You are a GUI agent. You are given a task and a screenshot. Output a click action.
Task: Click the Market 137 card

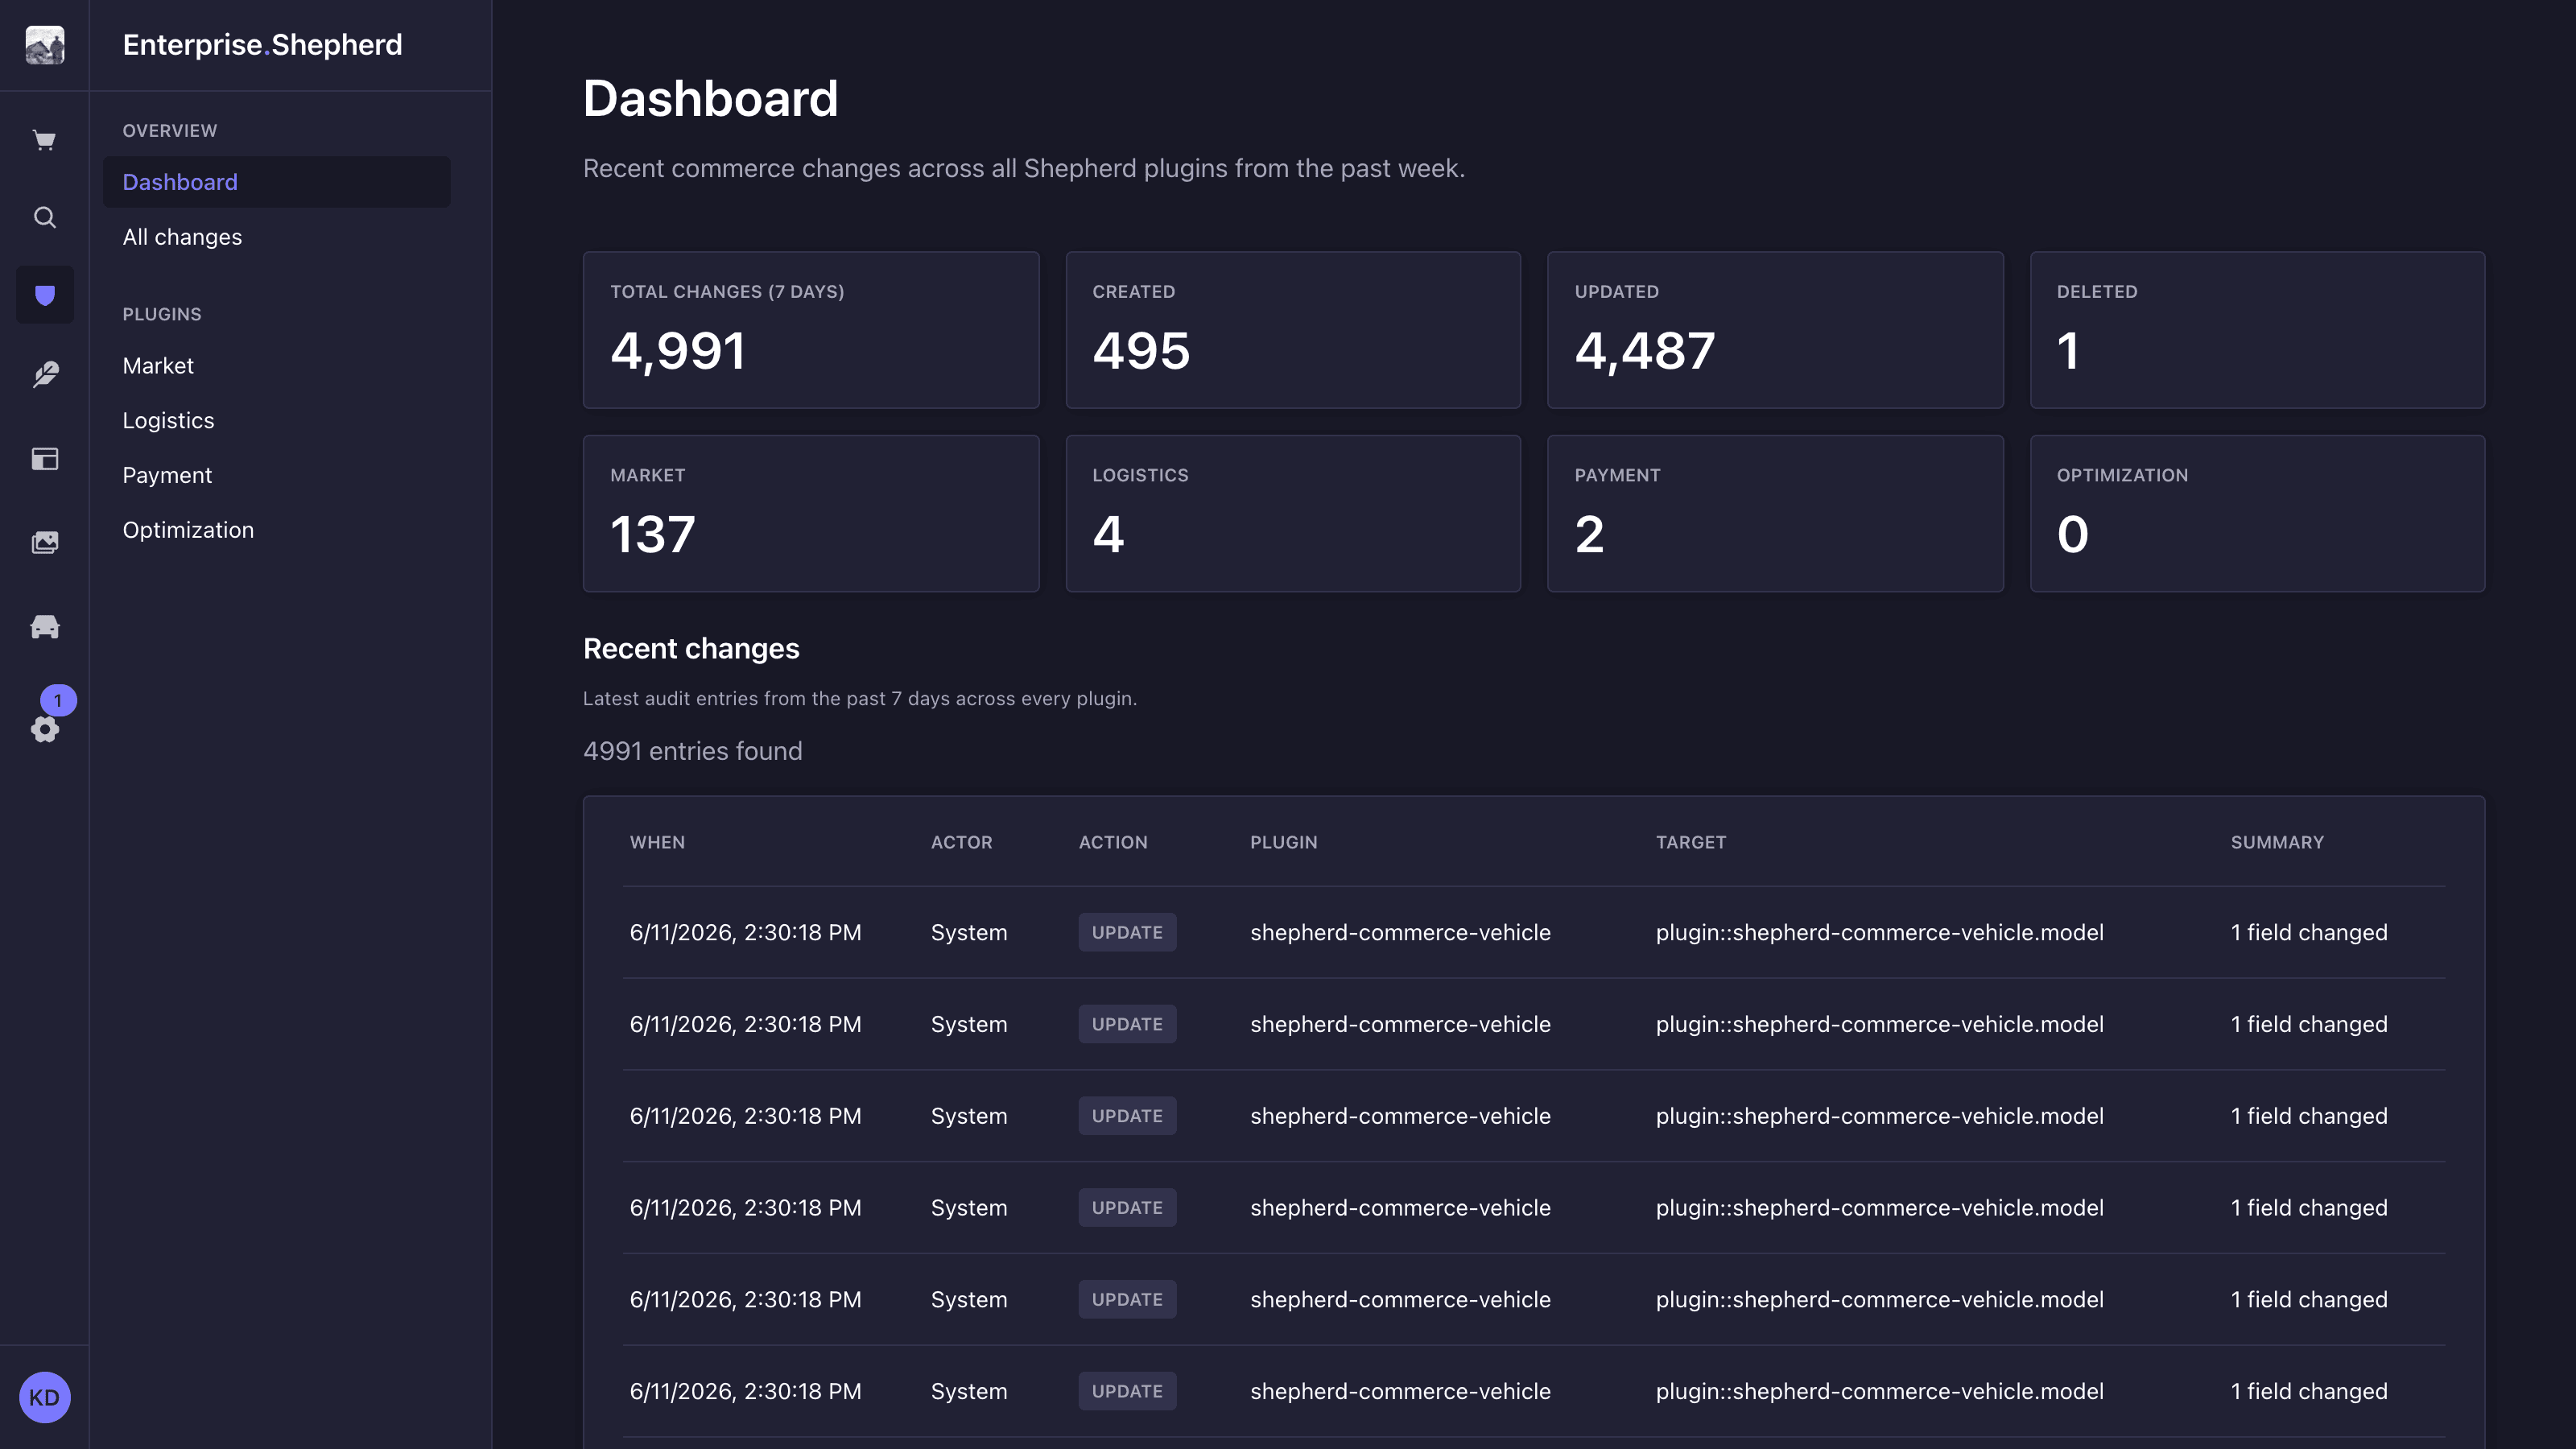tap(811, 514)
